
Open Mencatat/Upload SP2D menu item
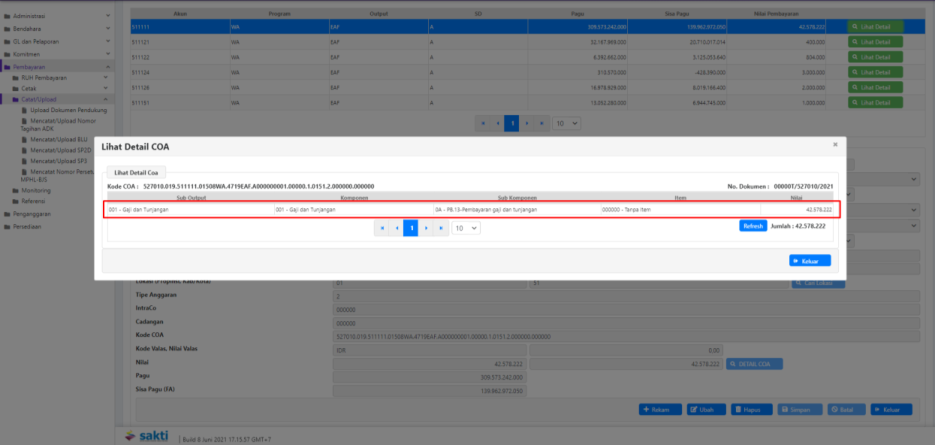[59, 149]
